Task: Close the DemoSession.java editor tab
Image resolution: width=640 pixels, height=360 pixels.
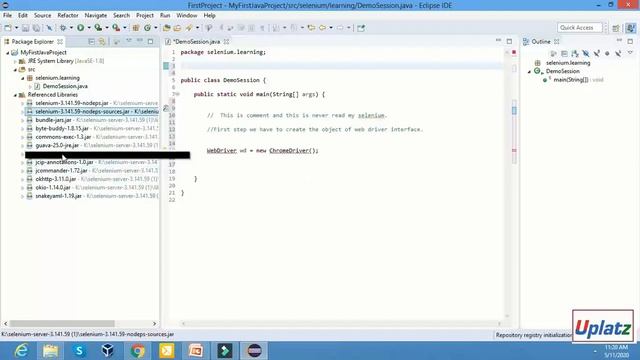Action: click(227, 42)
